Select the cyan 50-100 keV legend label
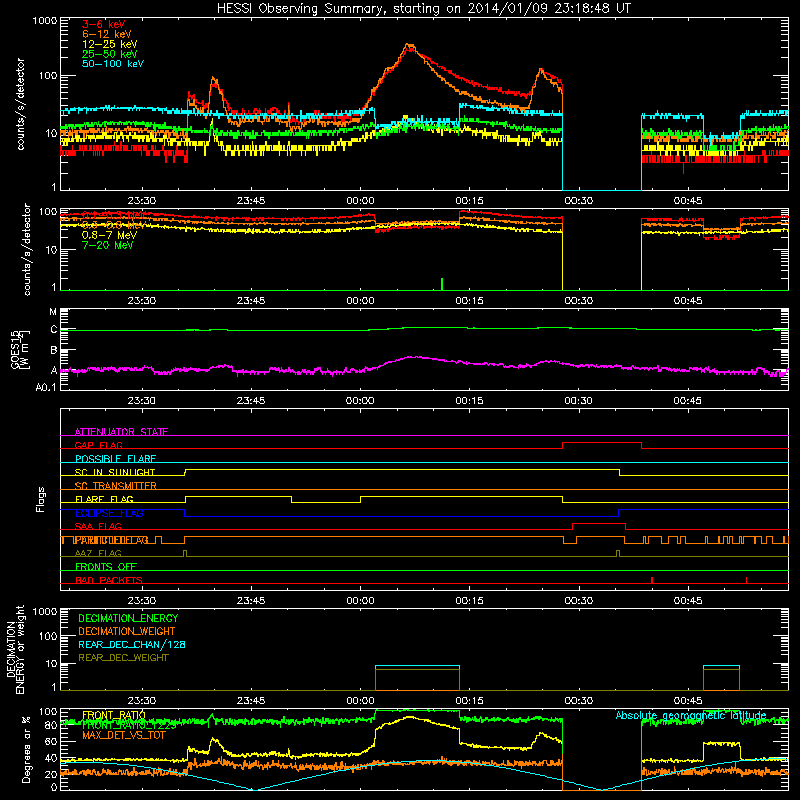This screenshot has height=800, width=800. pos(113,64)
